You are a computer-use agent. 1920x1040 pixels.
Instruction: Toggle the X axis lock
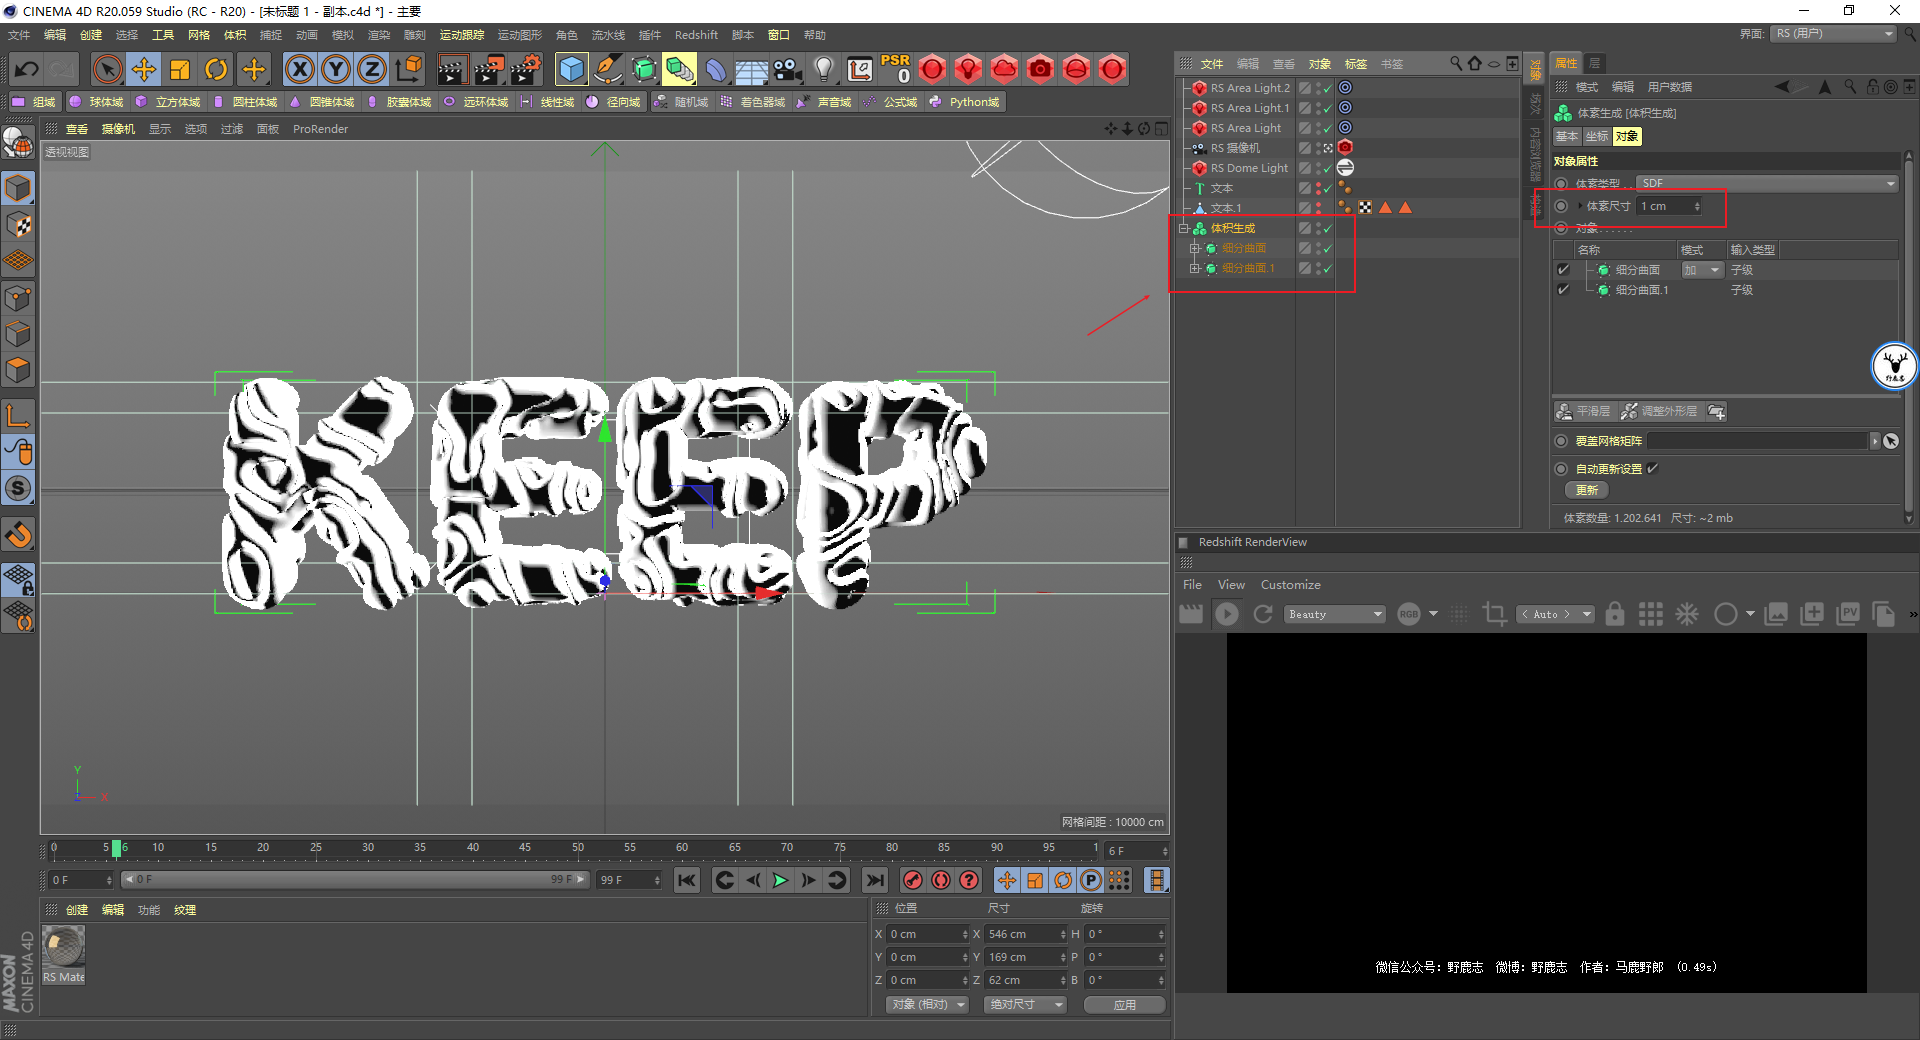point(299,69)
